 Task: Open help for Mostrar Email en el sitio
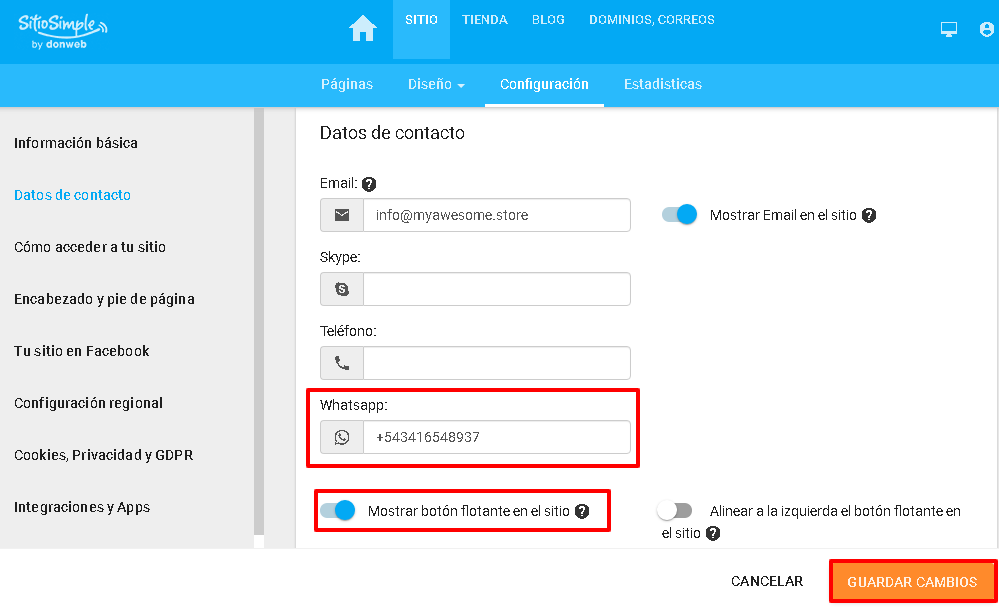(x=869, y=215)
